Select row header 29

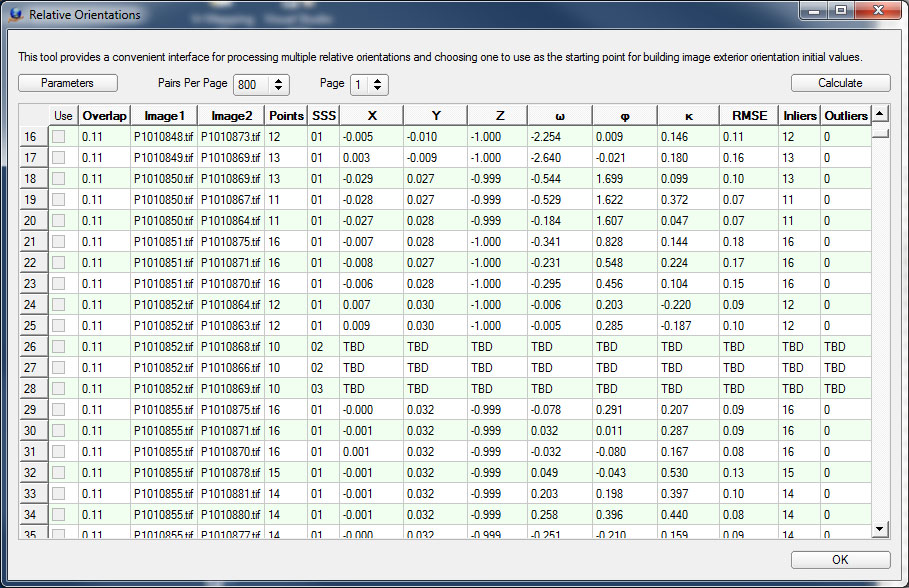tap(33, 409)
